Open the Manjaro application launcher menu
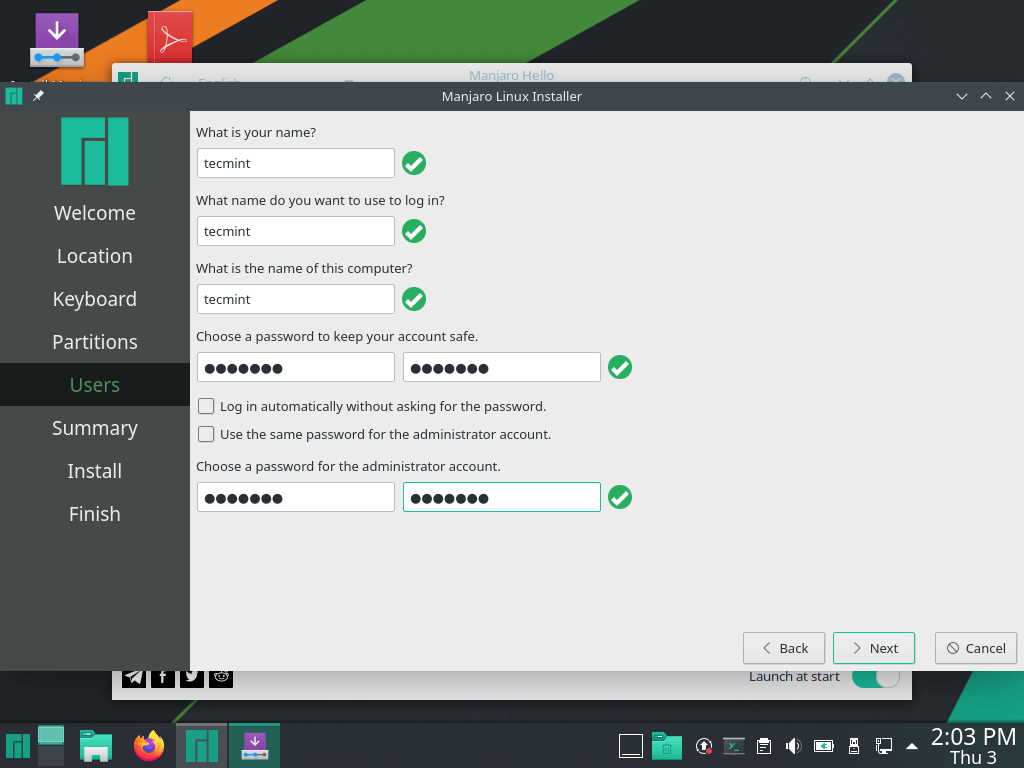The image size is (1024, 768). pos(17,745)
